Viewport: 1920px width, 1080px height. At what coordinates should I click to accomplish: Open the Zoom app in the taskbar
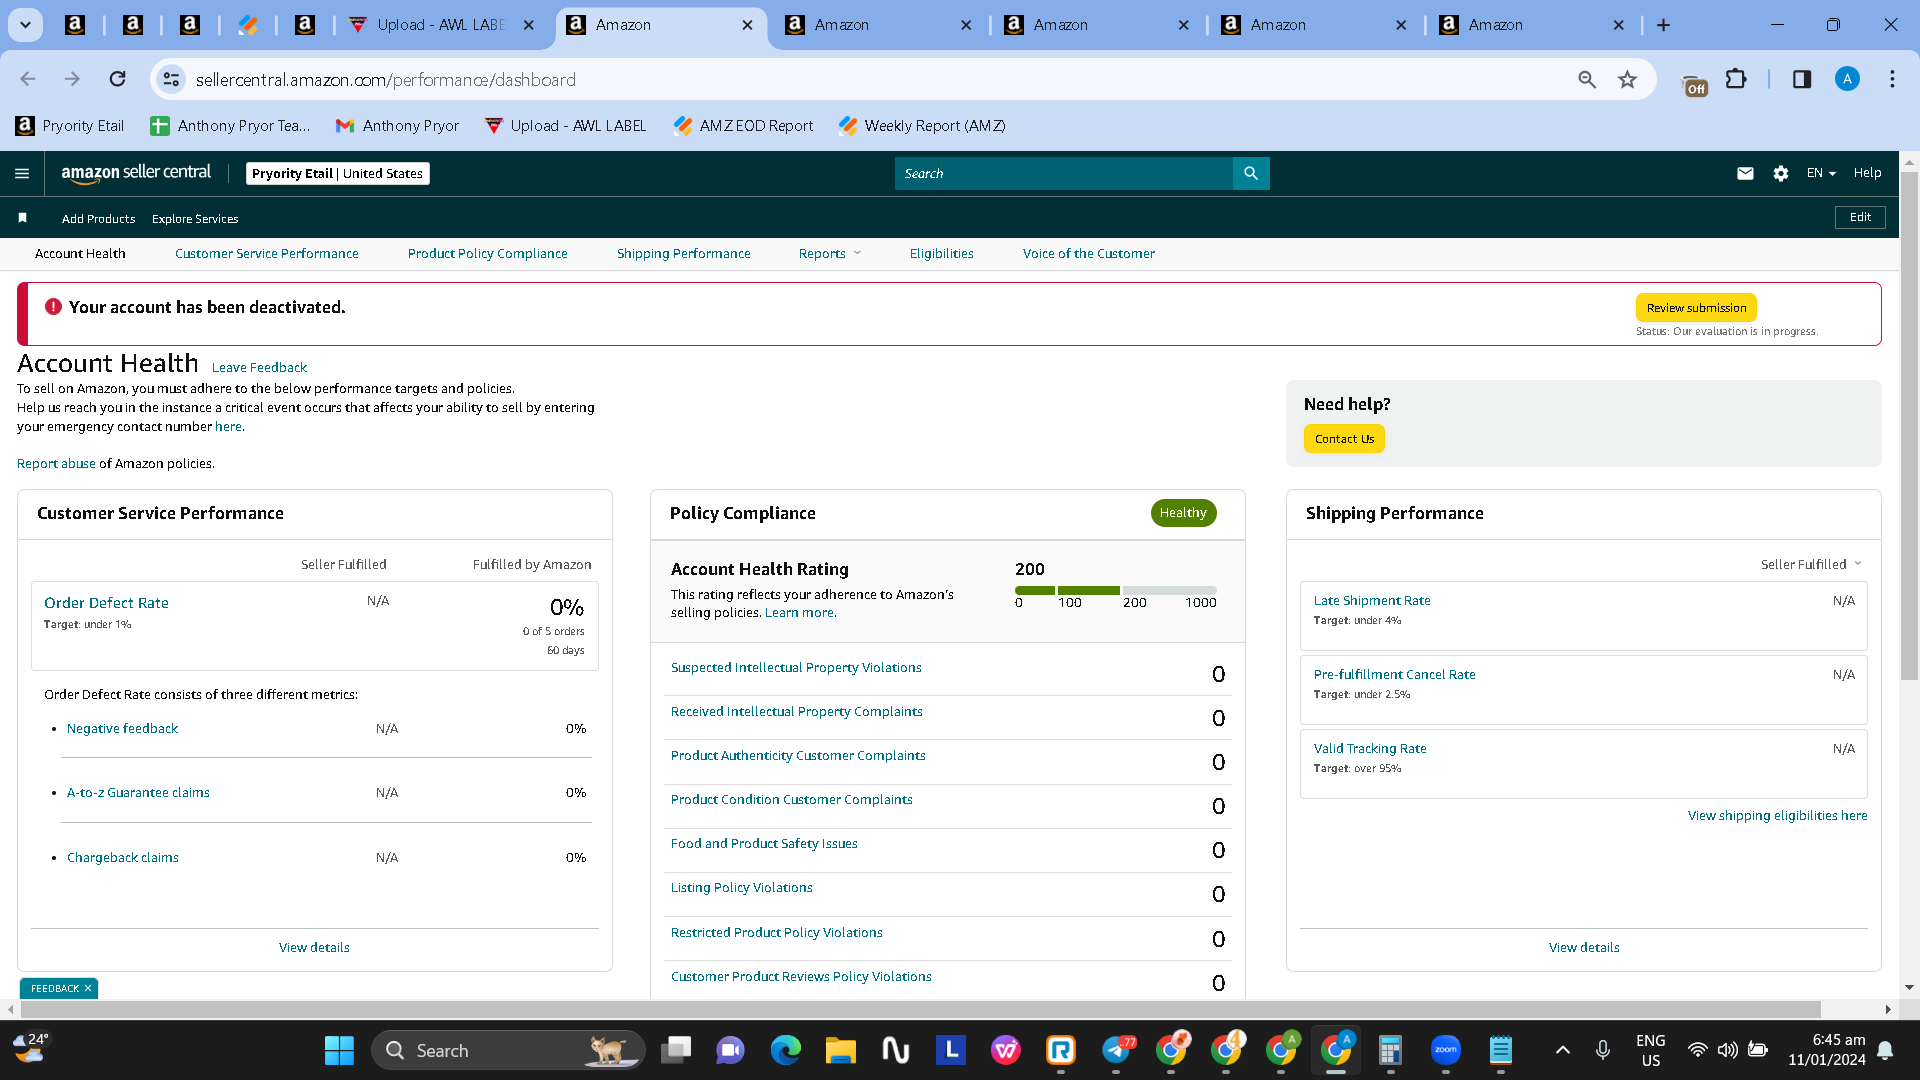1446,1050
